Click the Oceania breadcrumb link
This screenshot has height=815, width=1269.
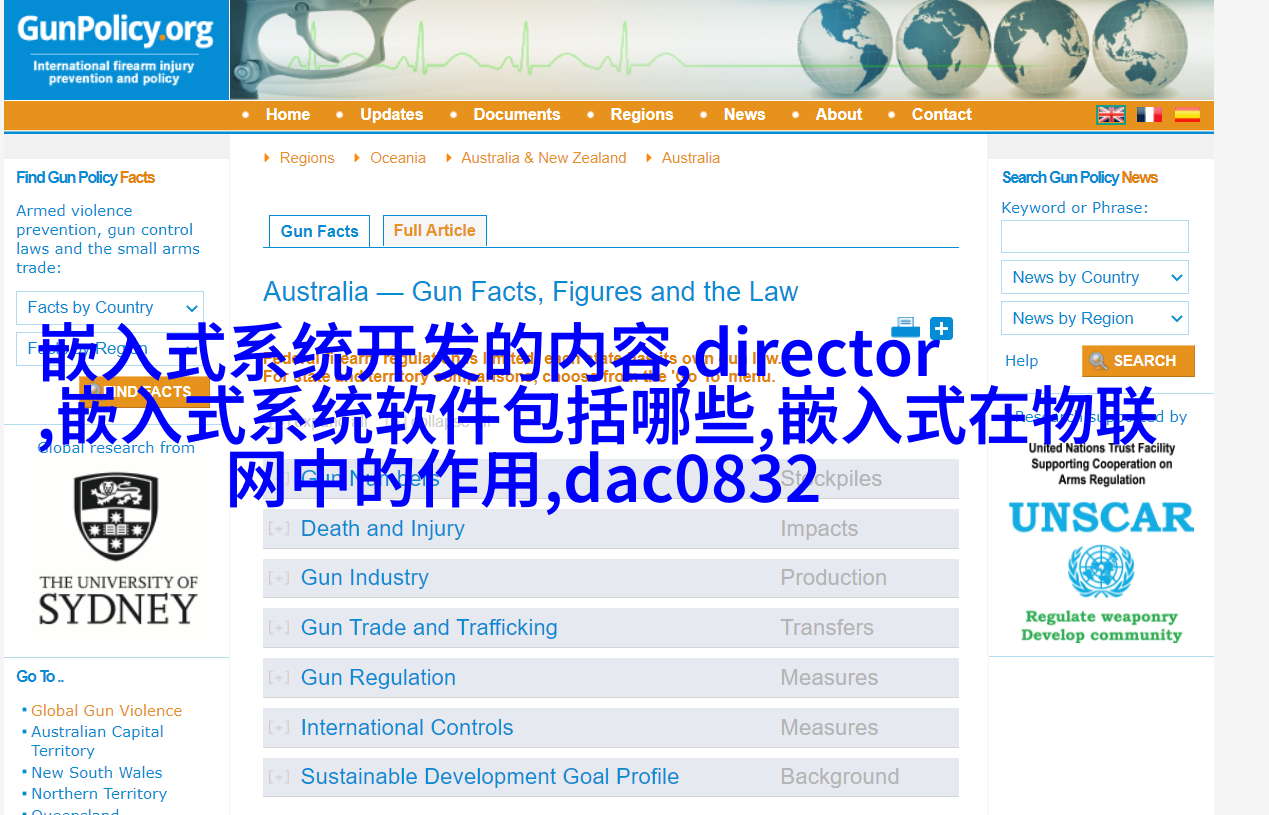click(398, 158)
